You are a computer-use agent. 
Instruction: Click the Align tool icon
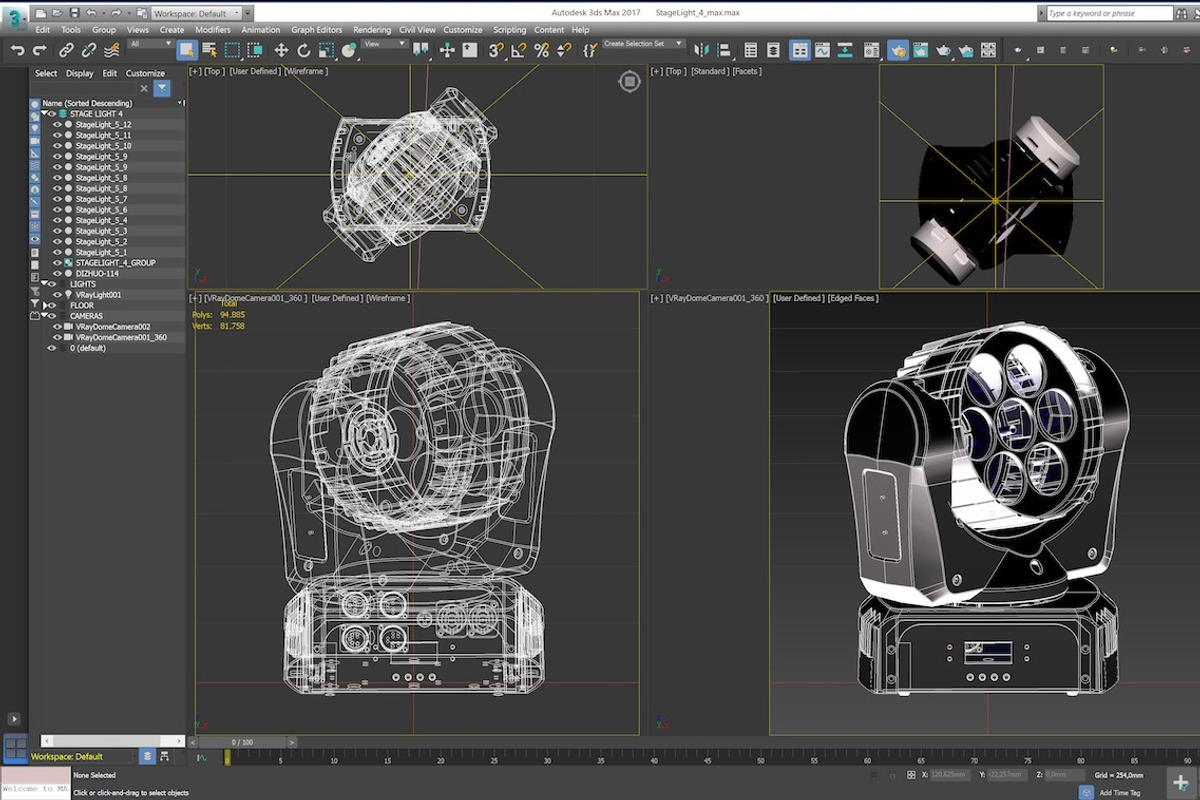(723, 50)
